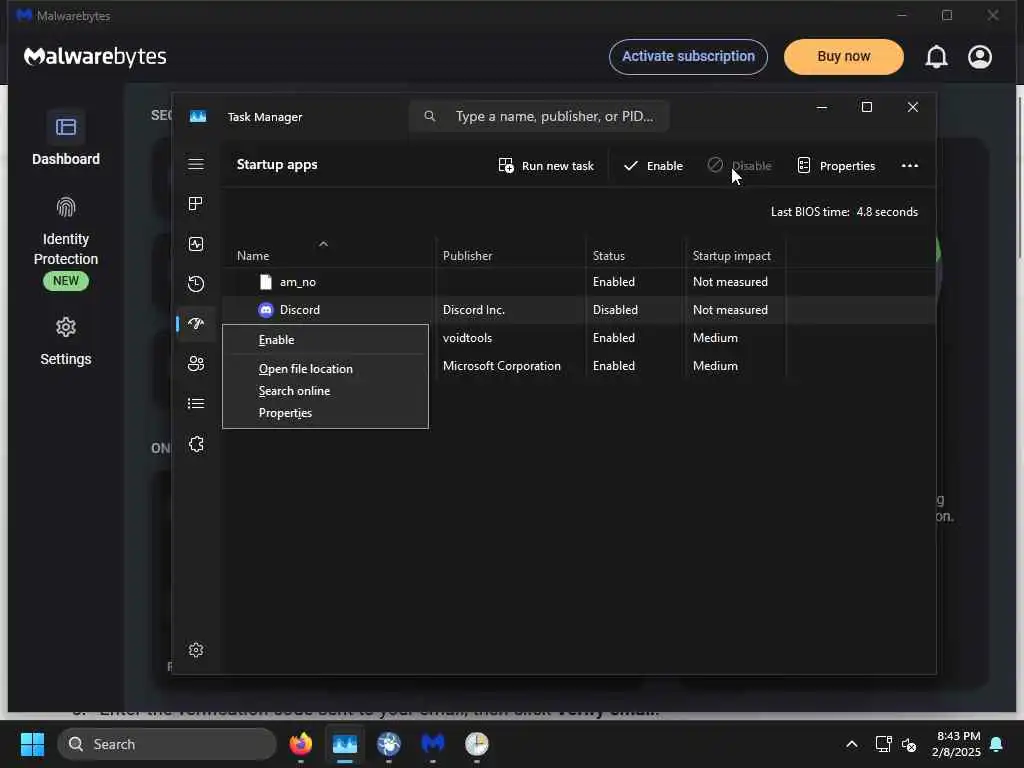
Task: Open Malwarebytes Settings sidebar item
Action: 66,341
